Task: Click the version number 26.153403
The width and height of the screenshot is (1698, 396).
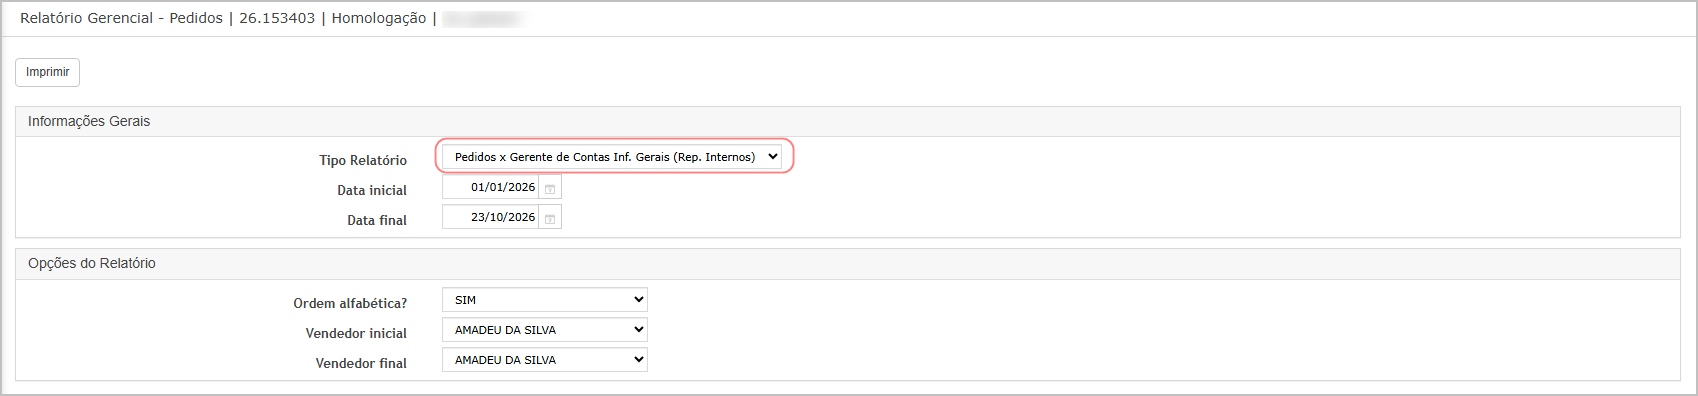Action: pos(277,18)
